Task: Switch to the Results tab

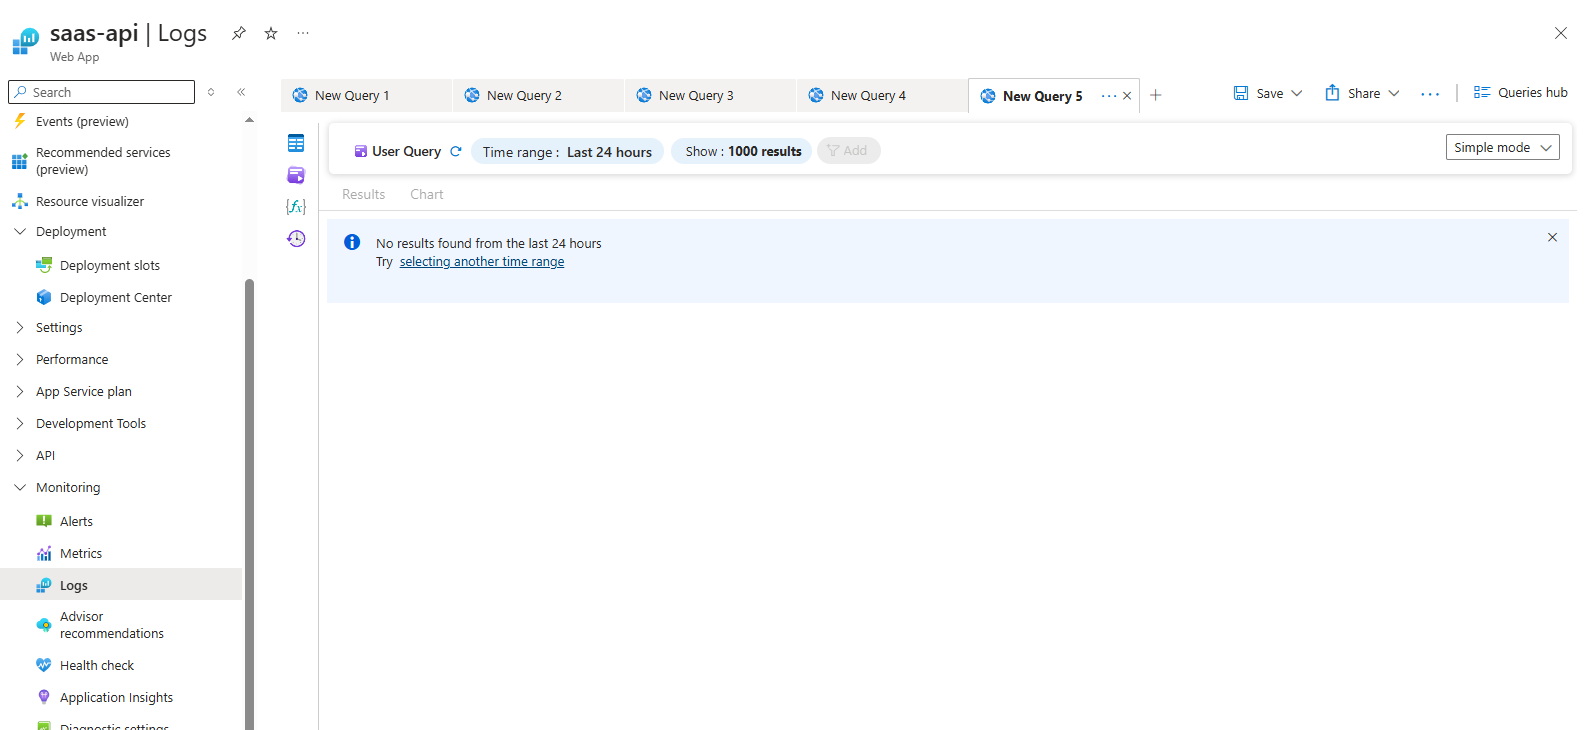Action: pos(363,194)
